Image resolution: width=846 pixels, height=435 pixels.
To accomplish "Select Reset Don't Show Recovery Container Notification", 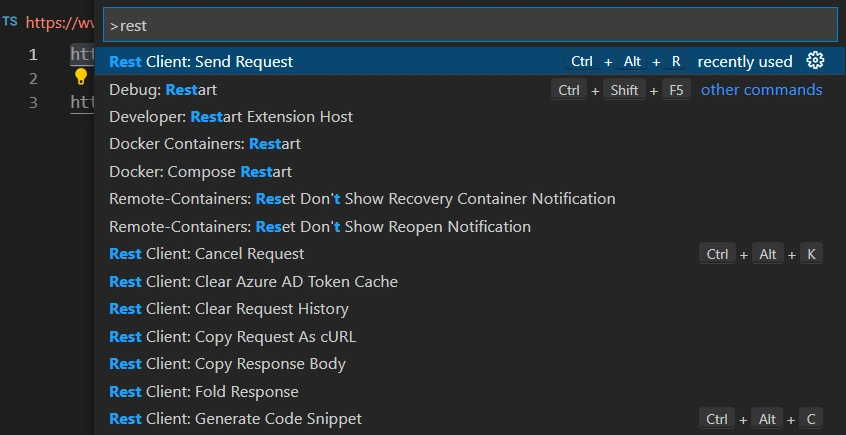I will (x=468, y=199).
